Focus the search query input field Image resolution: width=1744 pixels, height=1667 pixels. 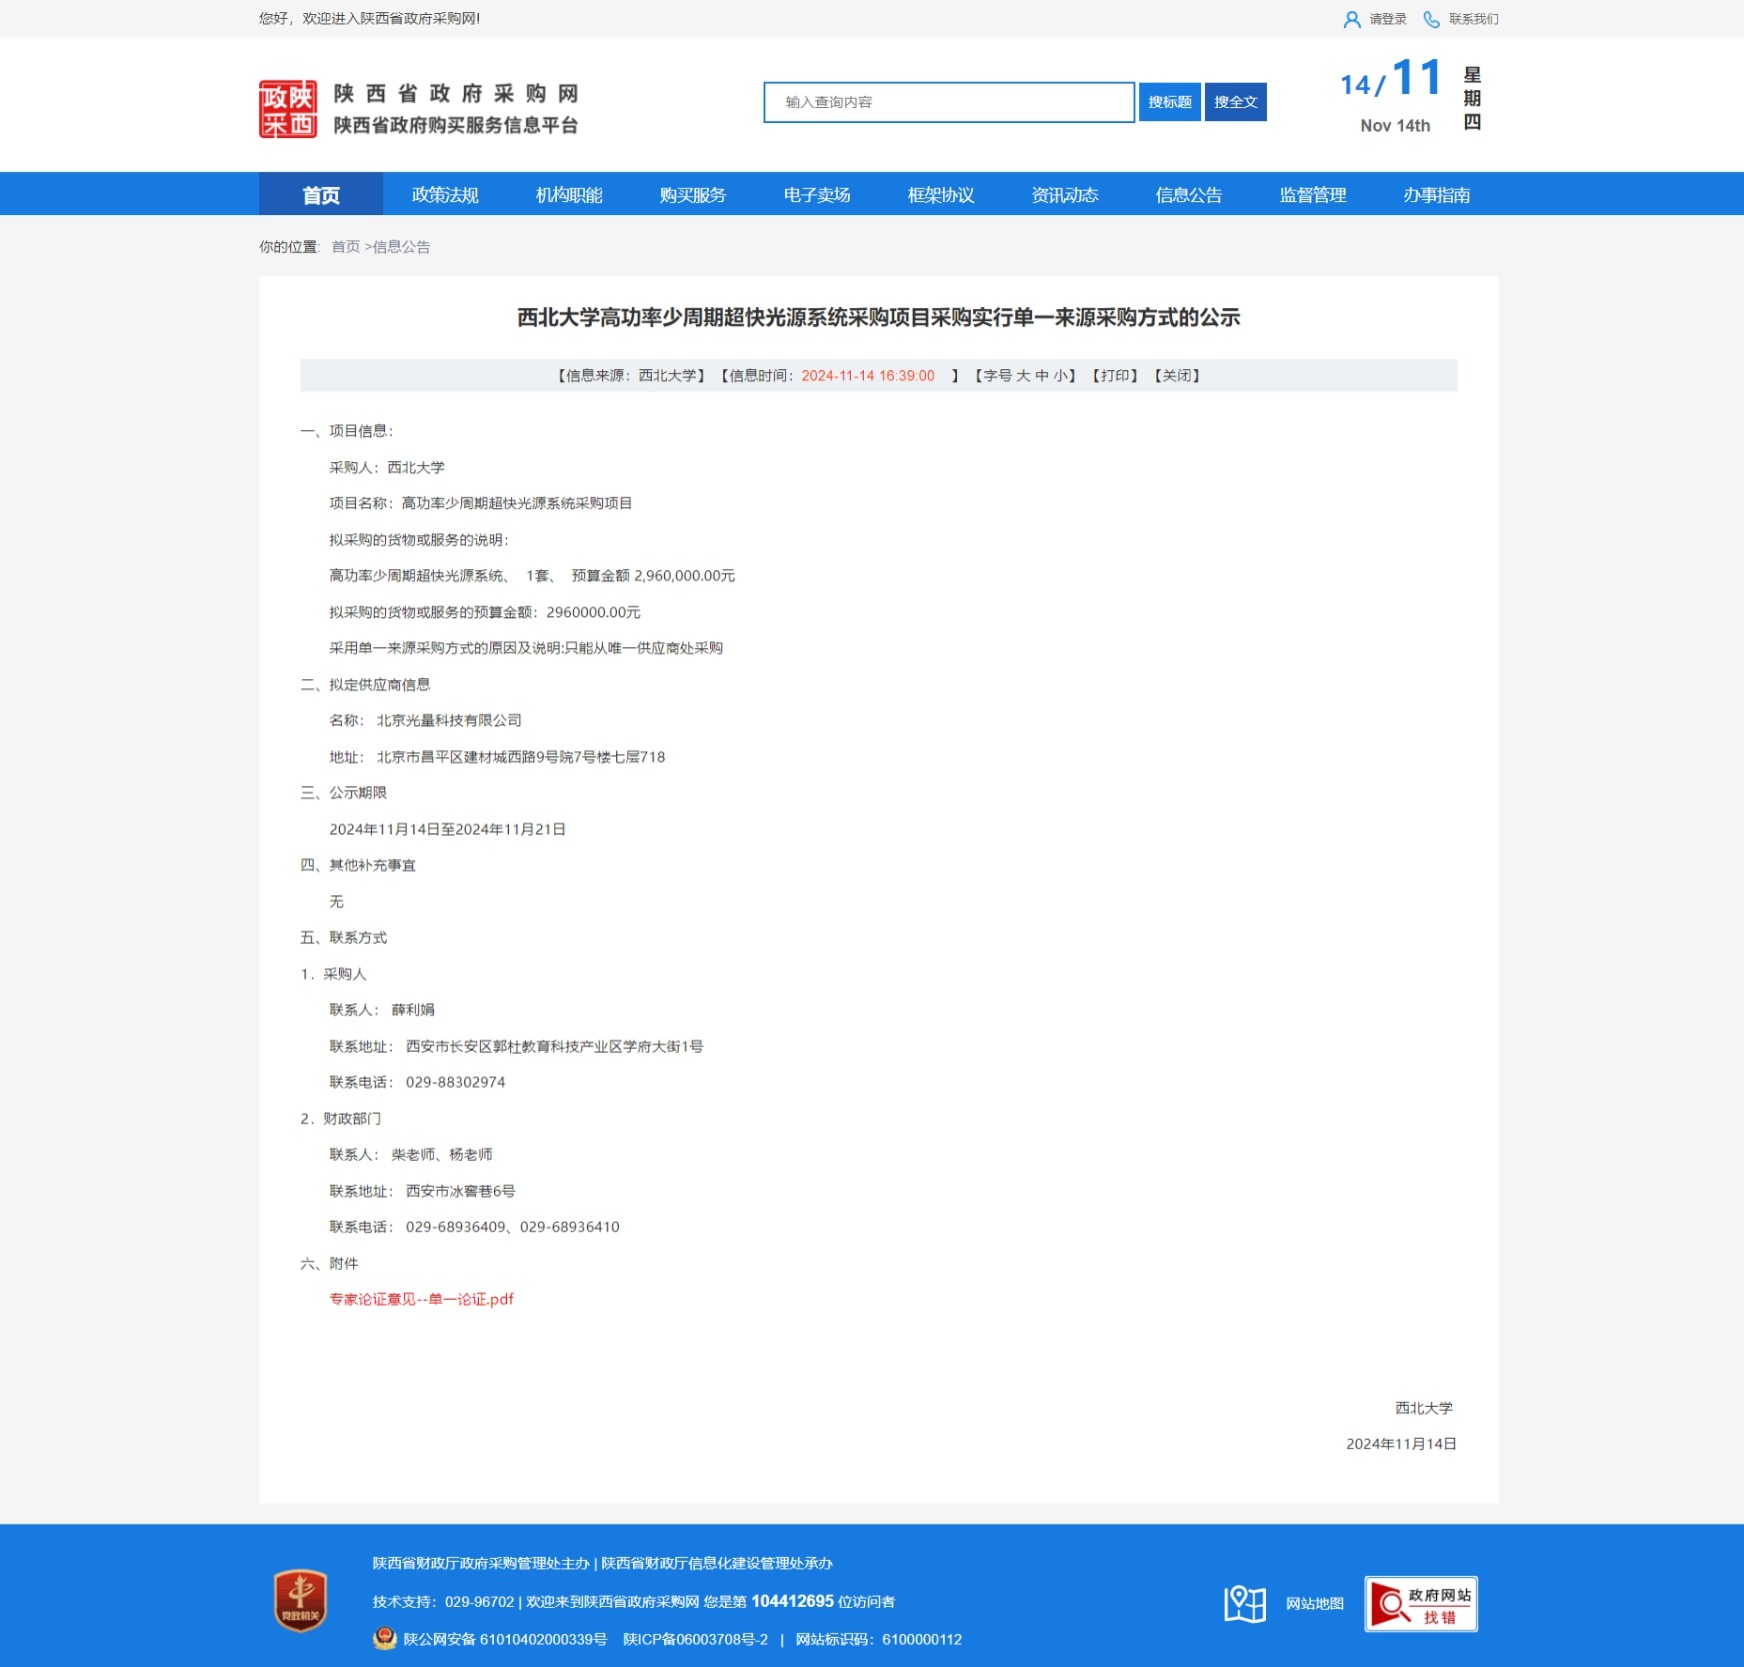(948, 102)
